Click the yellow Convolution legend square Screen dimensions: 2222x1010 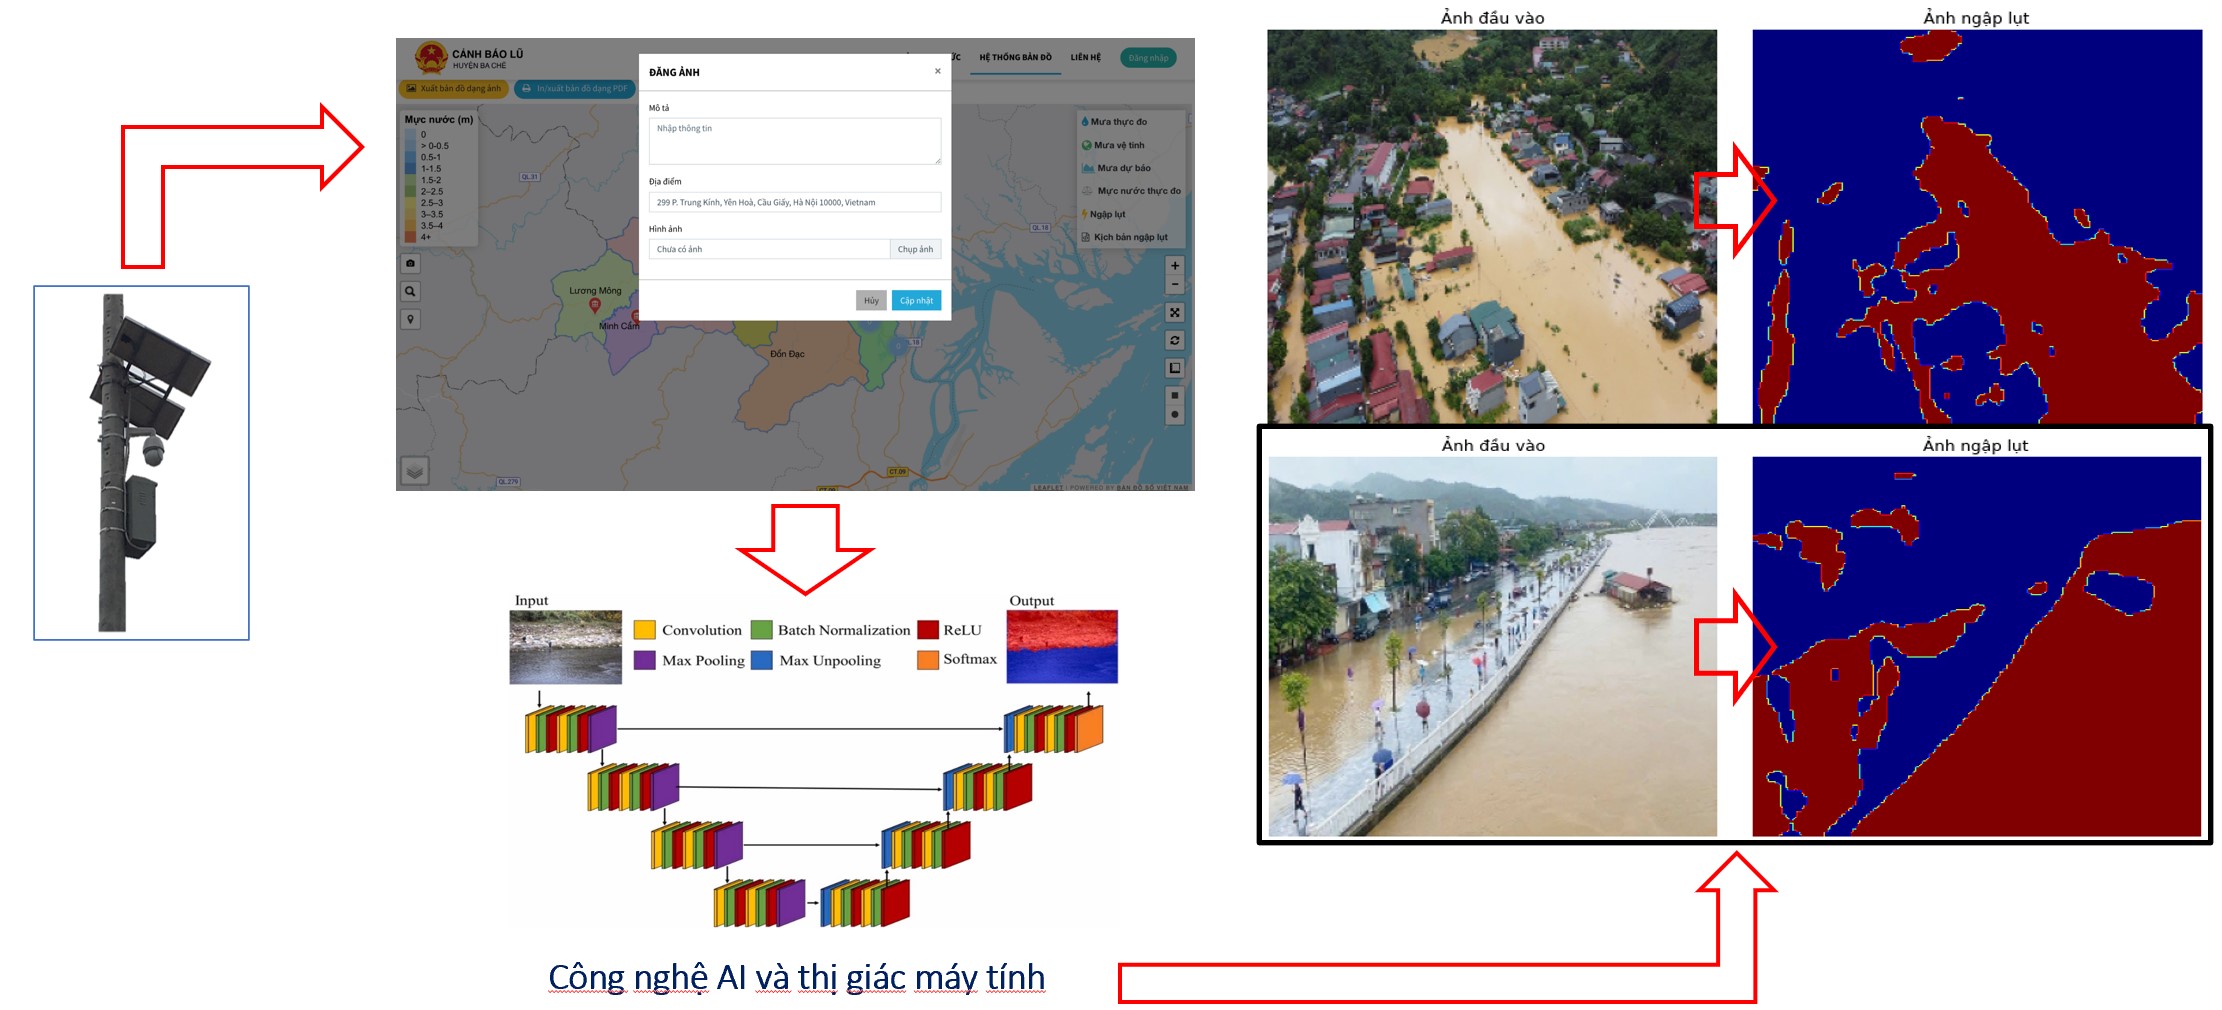click(x=645, y=630)
